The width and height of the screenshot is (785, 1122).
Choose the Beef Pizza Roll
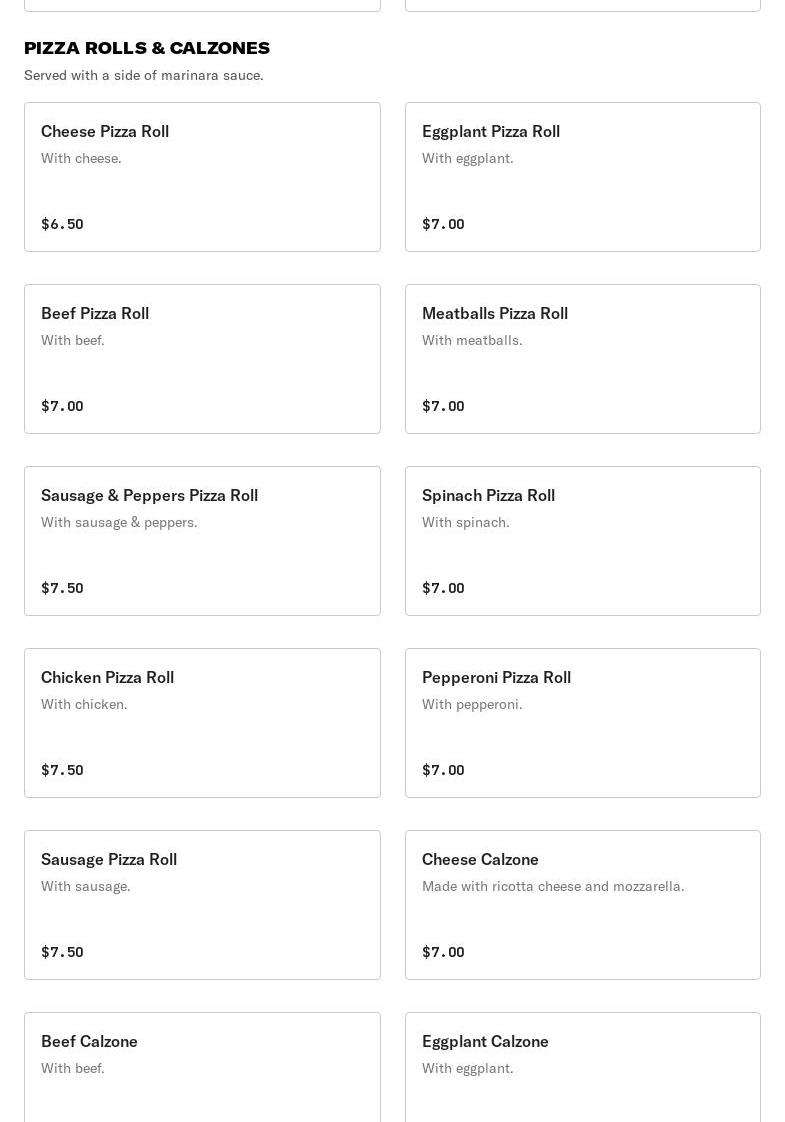202,359
